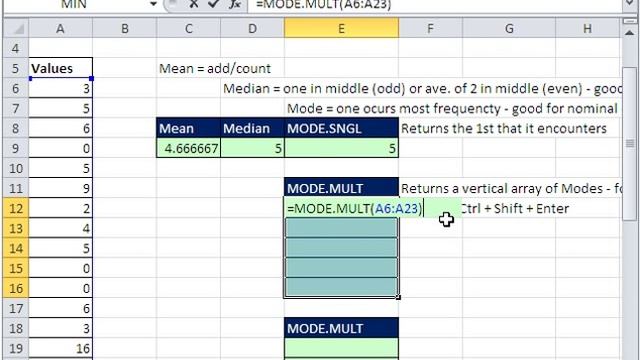
Task: Click the MODE.MULT header in row 18
Action: [x=341, y=328]
